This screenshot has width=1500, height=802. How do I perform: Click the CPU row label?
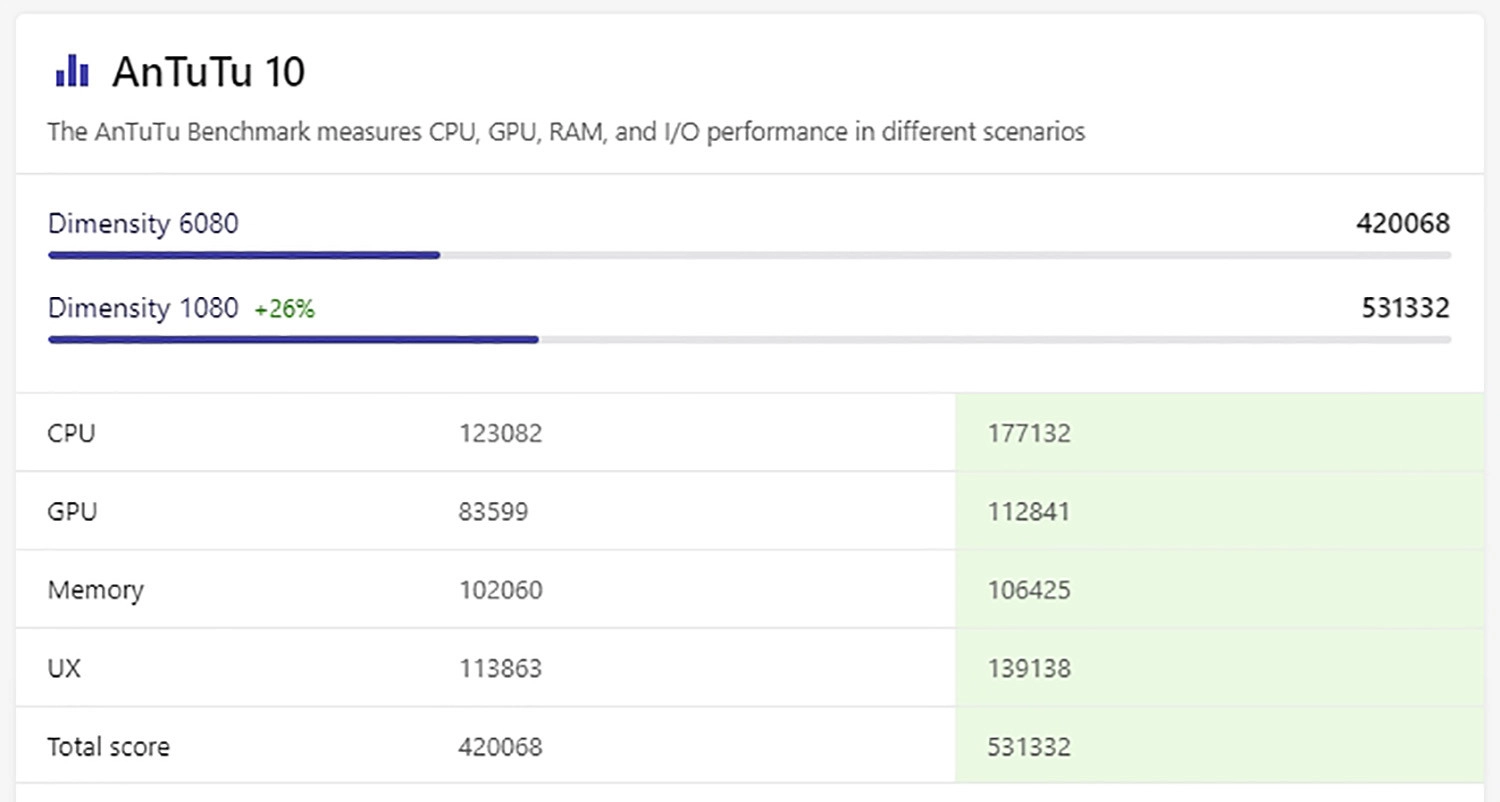pos(71,434)
